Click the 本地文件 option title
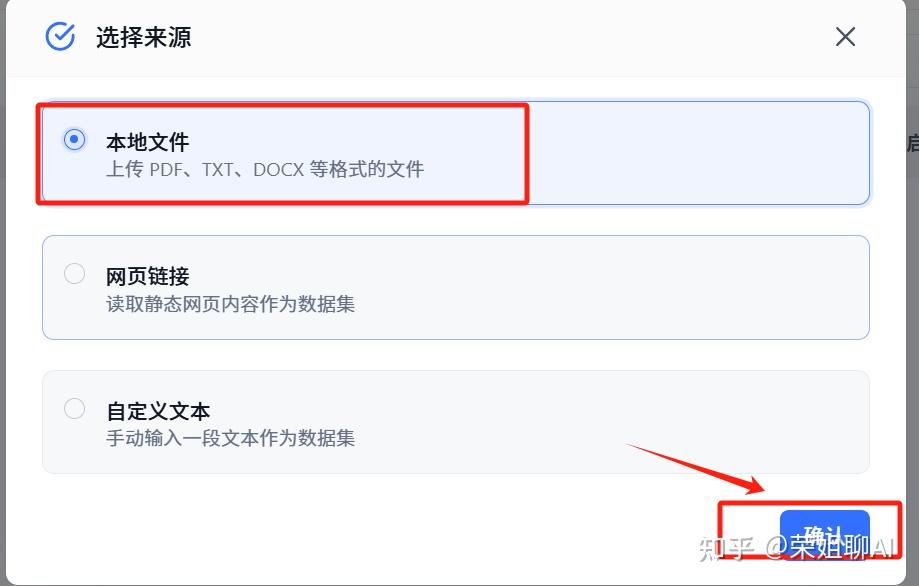This screenshot has width=919, height=586. [148, 142]
